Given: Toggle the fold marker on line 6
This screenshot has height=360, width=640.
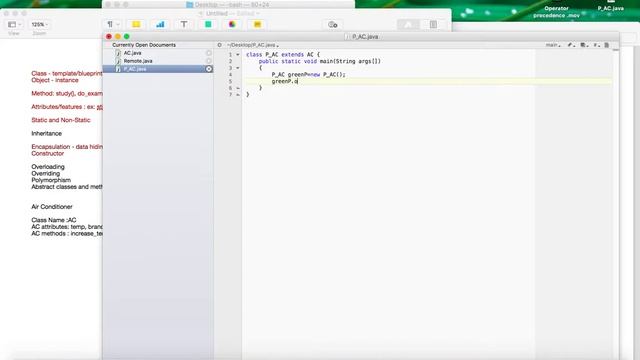Looking at the screenshot, I should pyautogui.click(x=238, y=88).
